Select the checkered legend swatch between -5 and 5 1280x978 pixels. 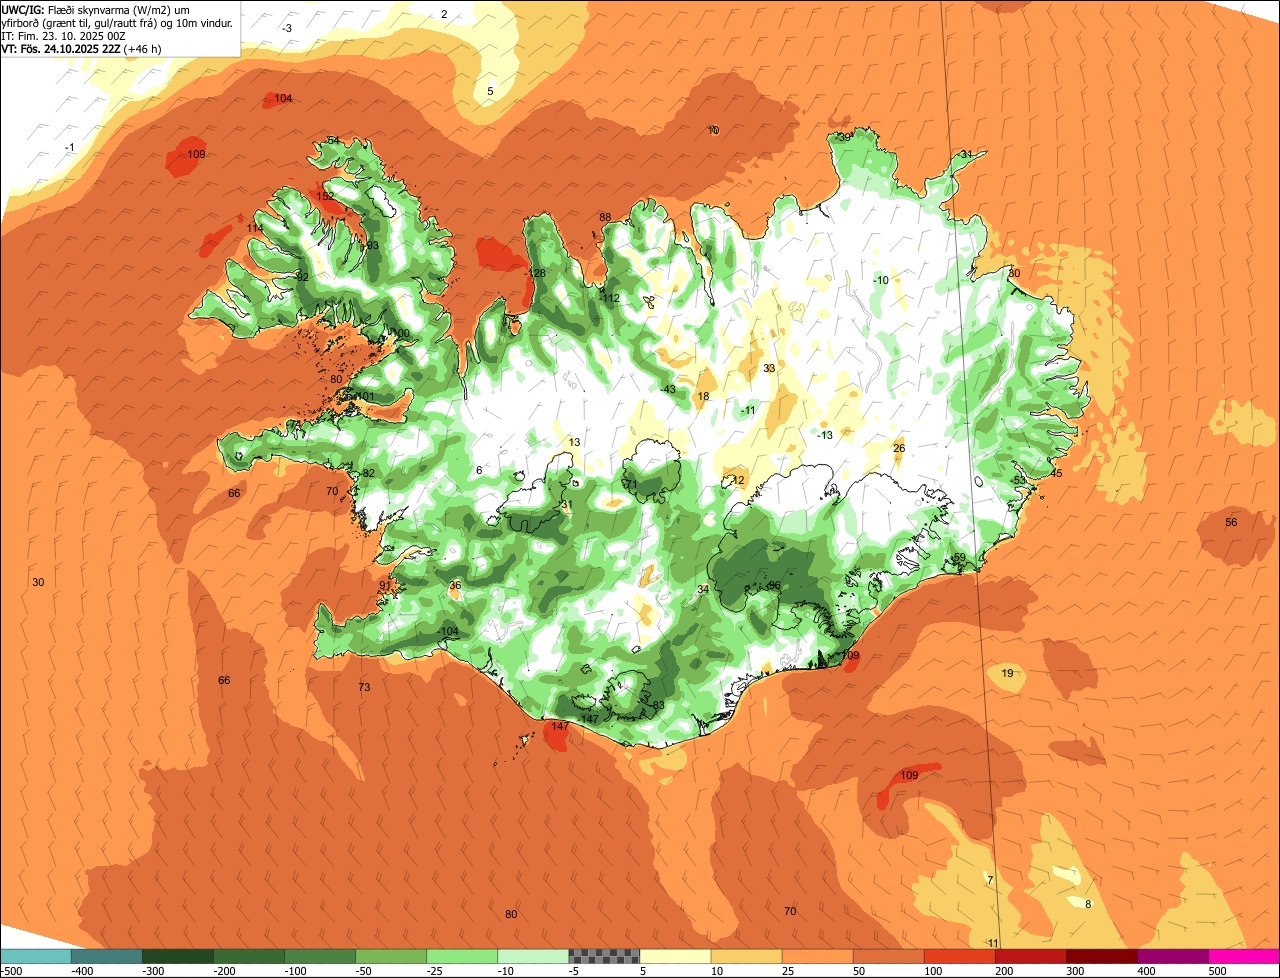pyautogui.click(x=604, y=956)
